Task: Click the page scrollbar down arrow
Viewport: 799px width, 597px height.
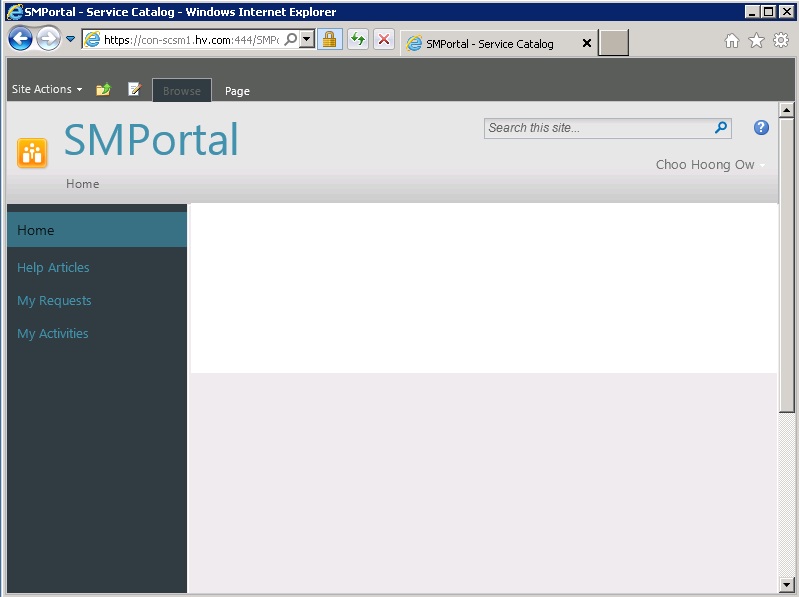Action: (x=786, y=585)
